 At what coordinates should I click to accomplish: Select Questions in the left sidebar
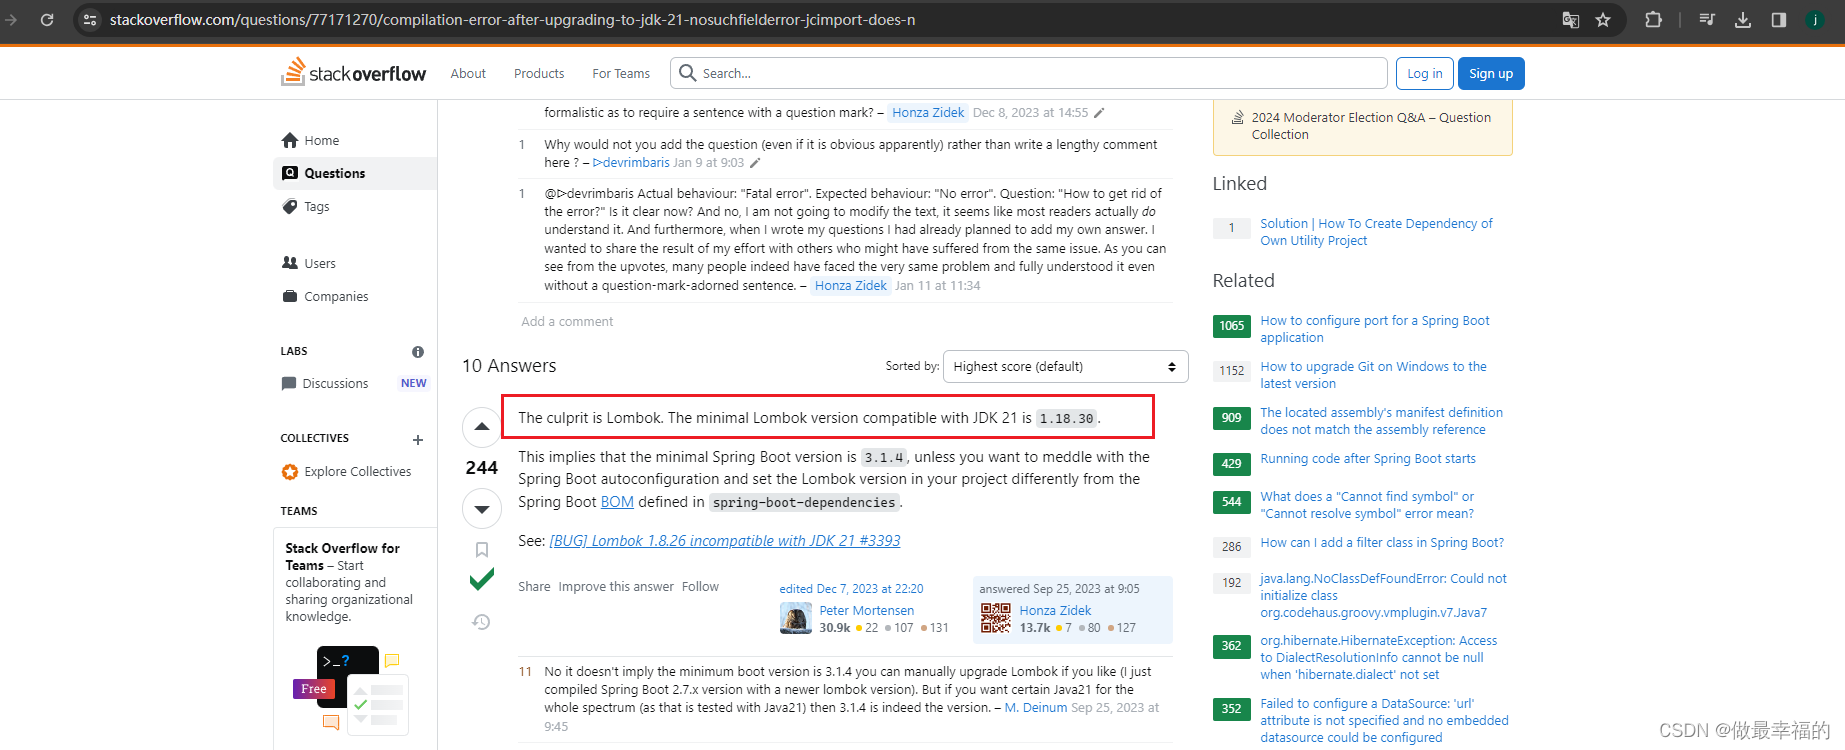tap(355, 173)
